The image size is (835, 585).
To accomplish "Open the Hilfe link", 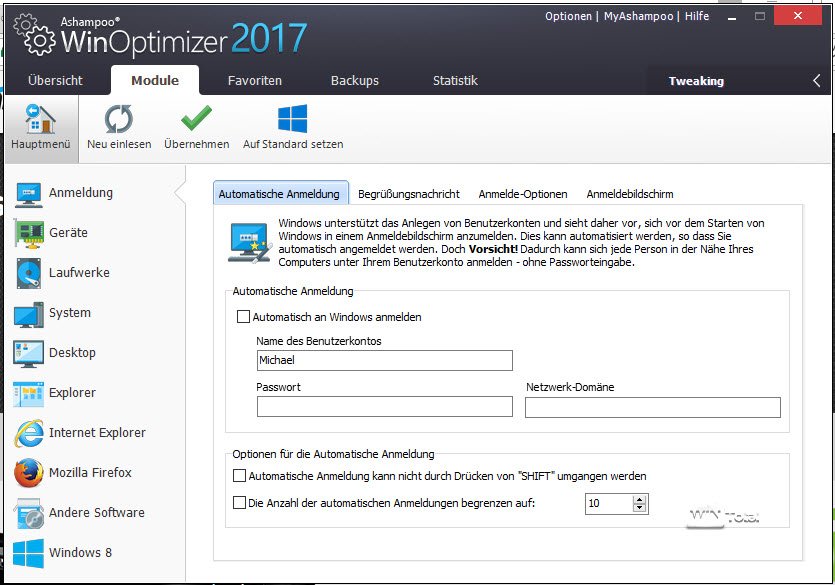I will (697, 16).
